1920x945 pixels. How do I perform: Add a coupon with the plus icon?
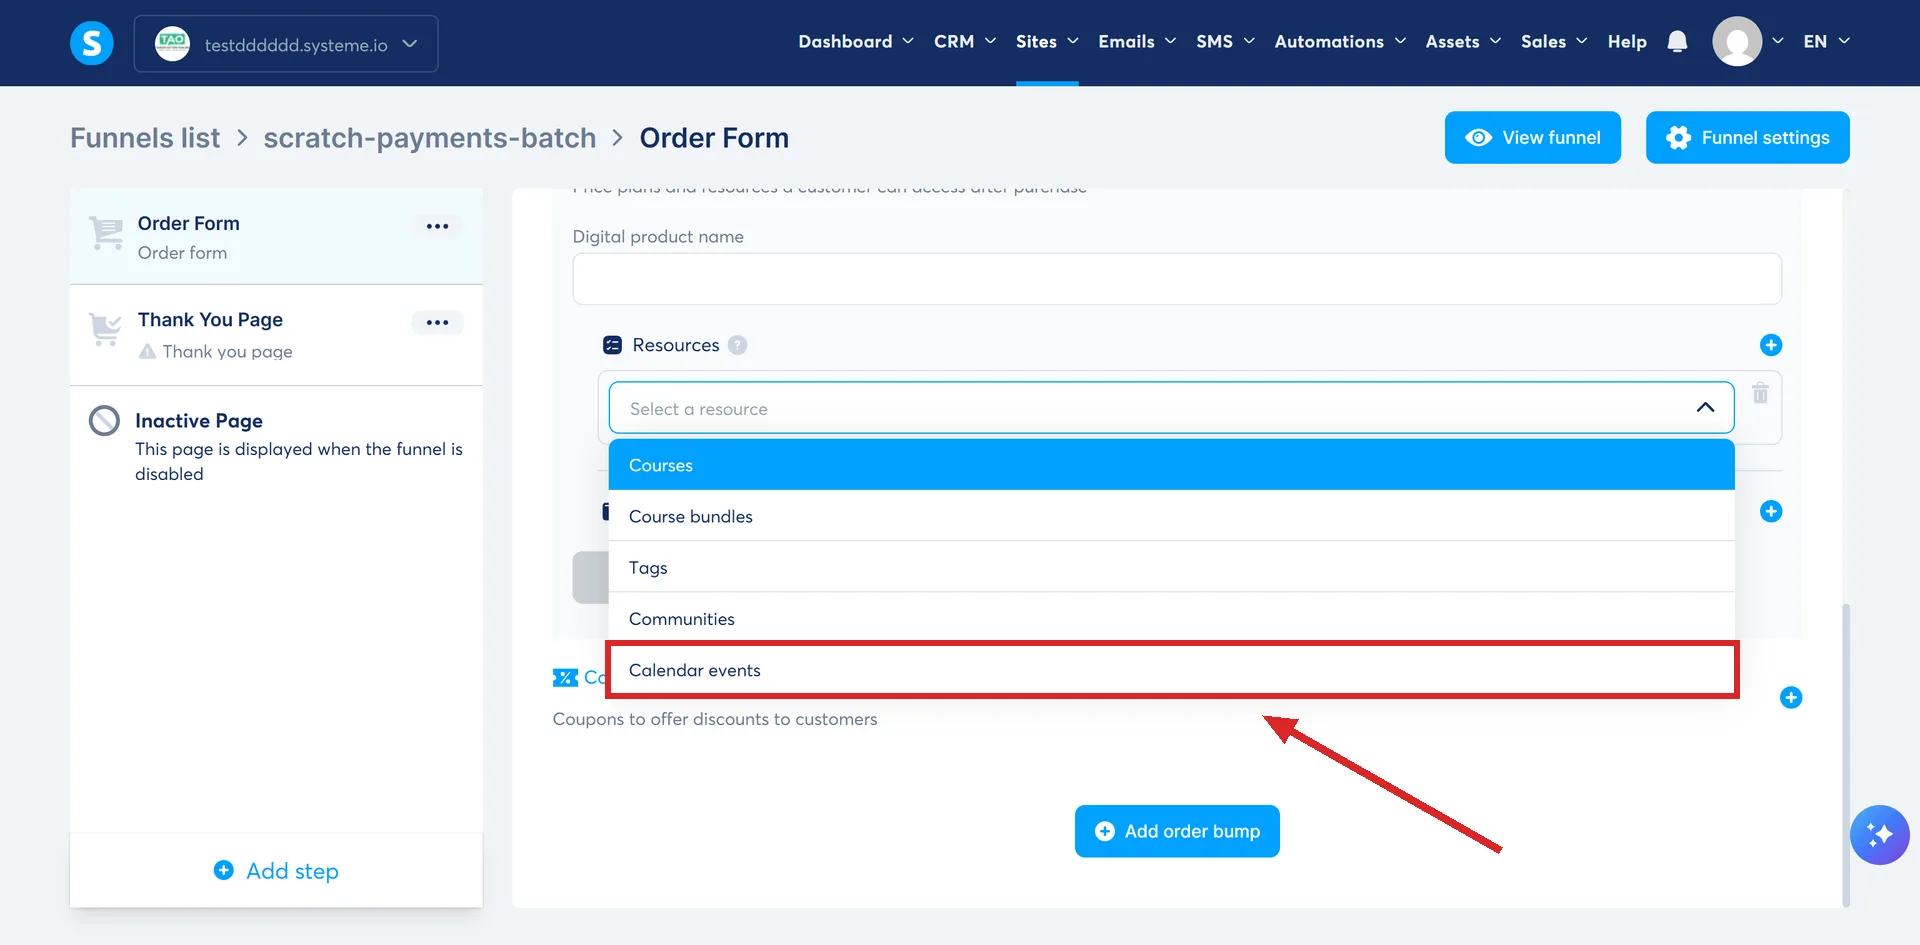1791,697
